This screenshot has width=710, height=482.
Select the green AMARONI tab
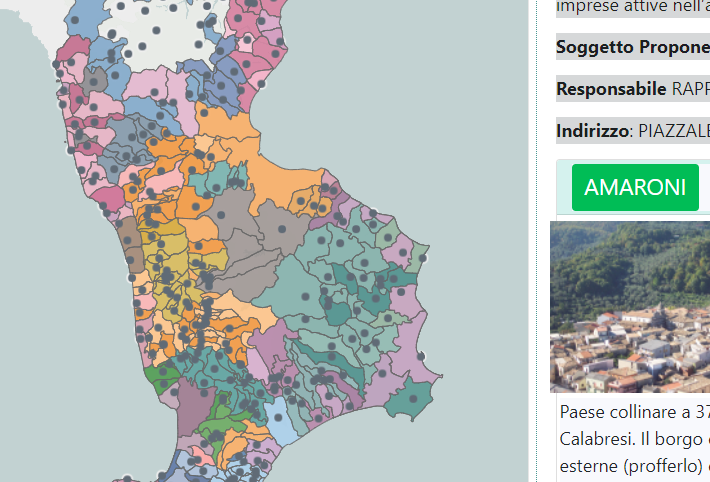[635, 188]
